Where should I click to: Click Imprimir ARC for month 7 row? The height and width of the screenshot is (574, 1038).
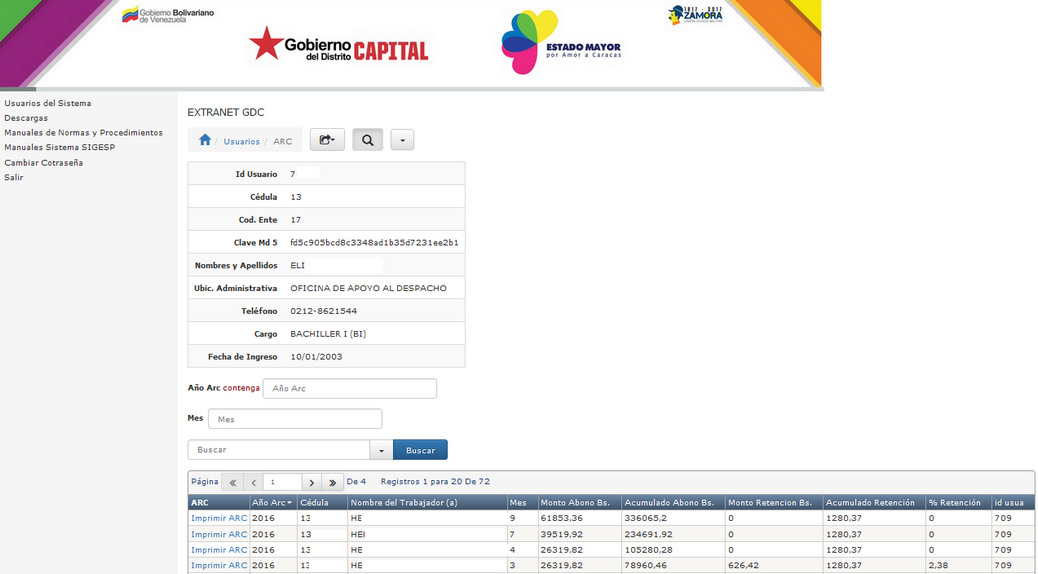click(219, 534)
